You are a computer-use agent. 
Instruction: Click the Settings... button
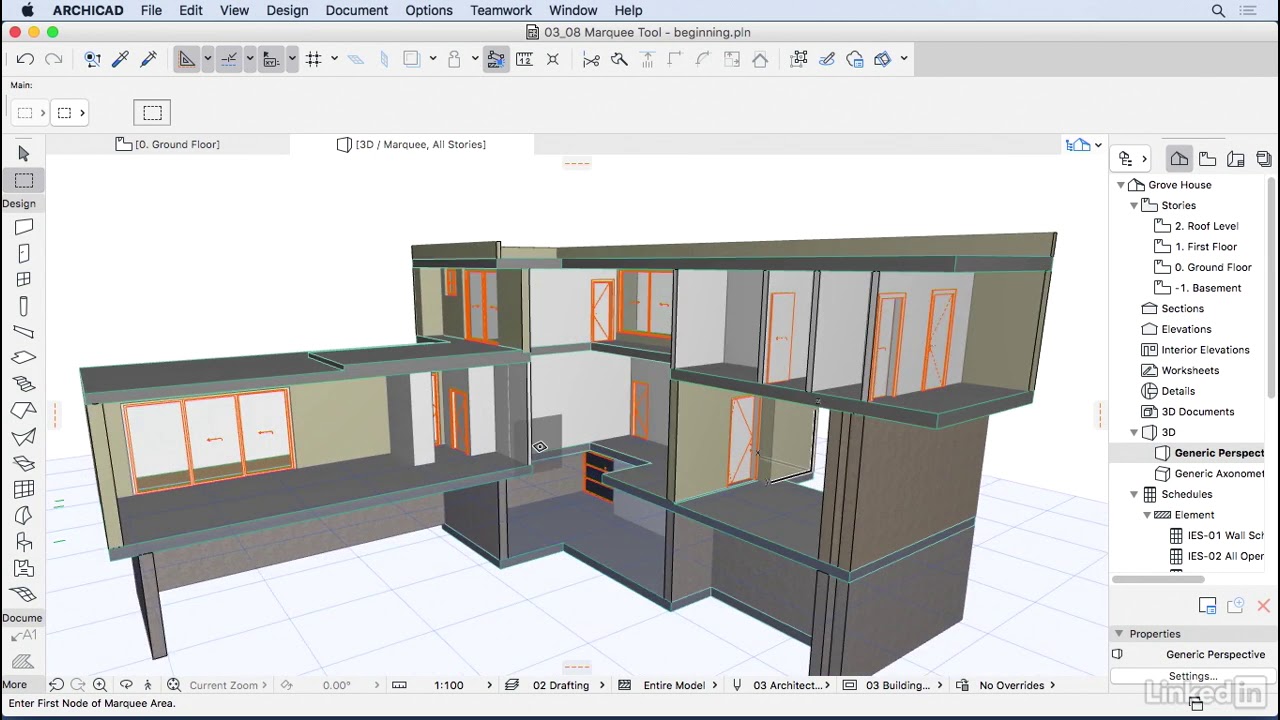coord(1193,677)
